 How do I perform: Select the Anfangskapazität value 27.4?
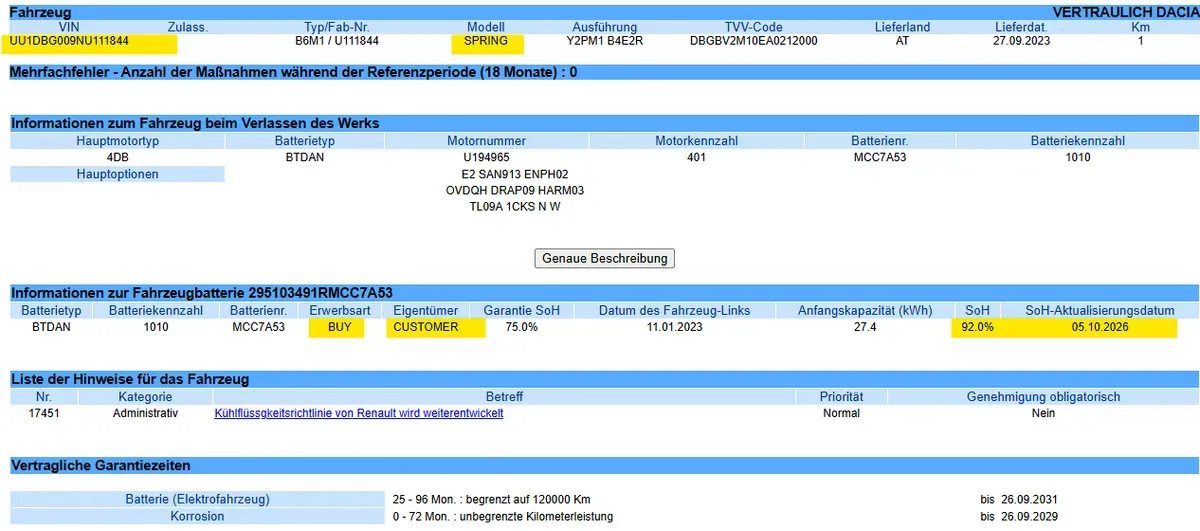[x=866, y=327]
